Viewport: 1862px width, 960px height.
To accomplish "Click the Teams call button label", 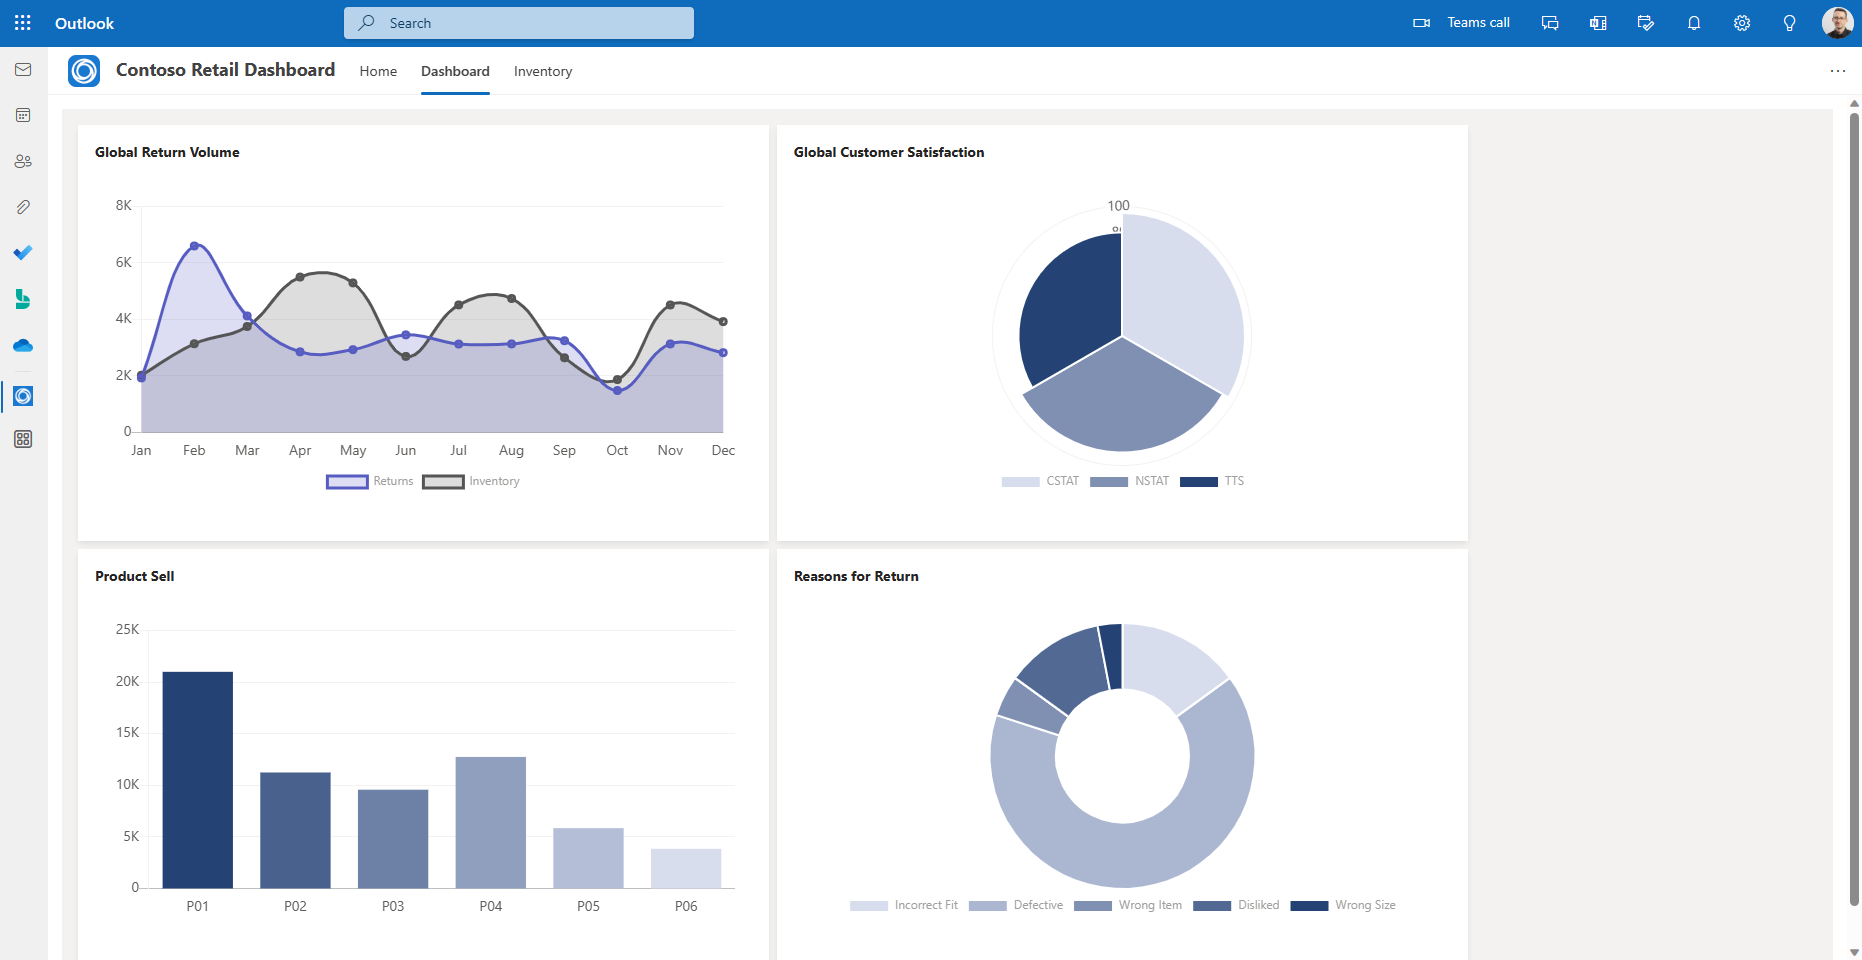I will (x=1478, y=23).
